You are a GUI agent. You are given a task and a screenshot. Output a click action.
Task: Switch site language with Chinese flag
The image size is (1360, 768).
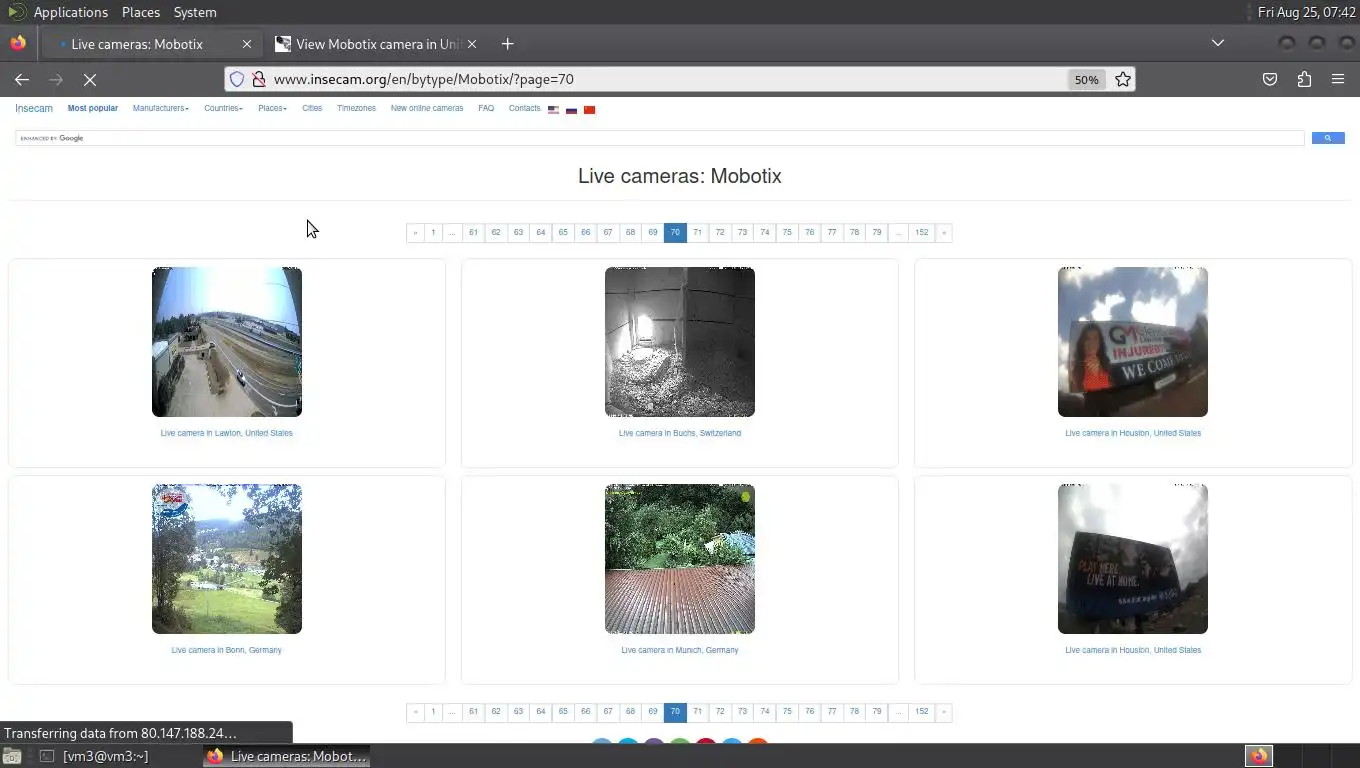tap(589, 110)
